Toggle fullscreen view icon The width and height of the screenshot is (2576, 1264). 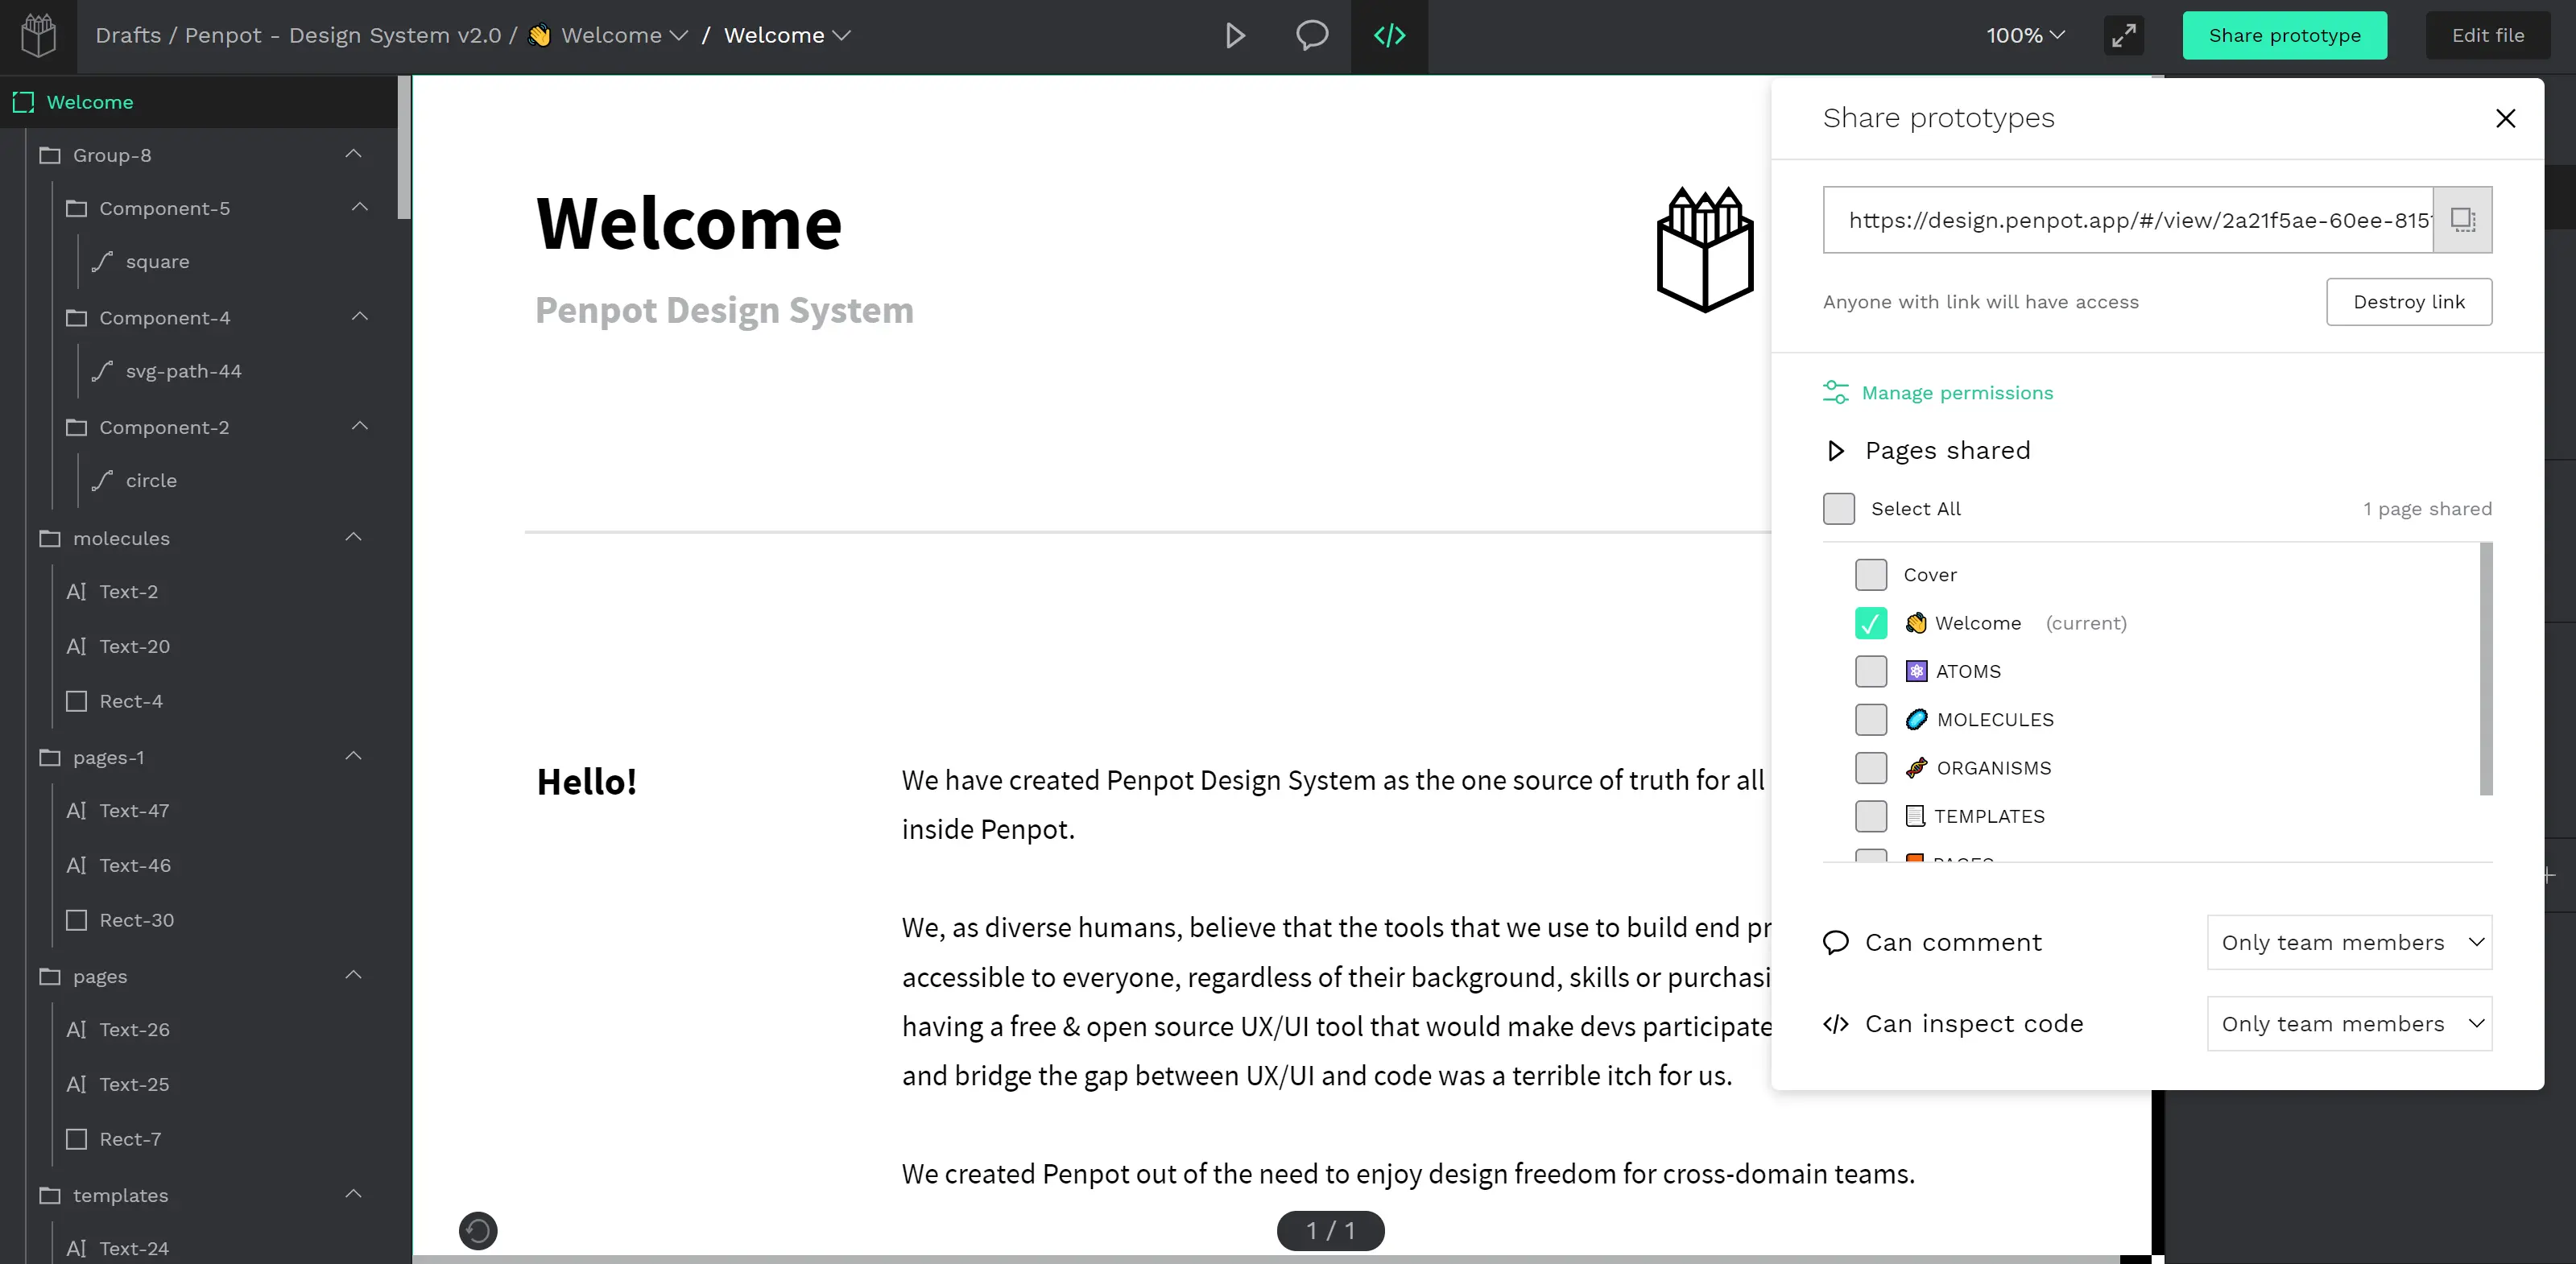click(2123, 36)
